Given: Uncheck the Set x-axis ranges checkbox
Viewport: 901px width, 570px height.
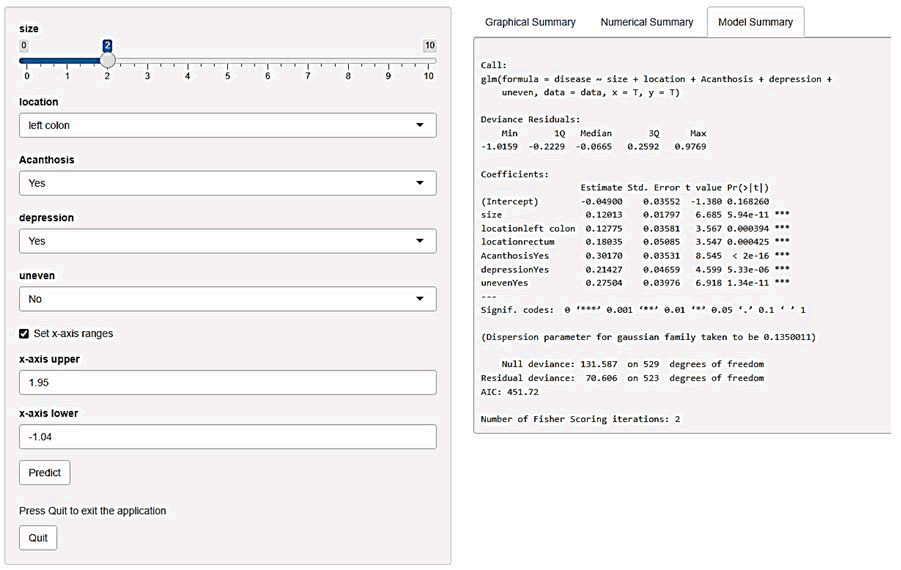Looking at the screenshot, I should 25,333.
